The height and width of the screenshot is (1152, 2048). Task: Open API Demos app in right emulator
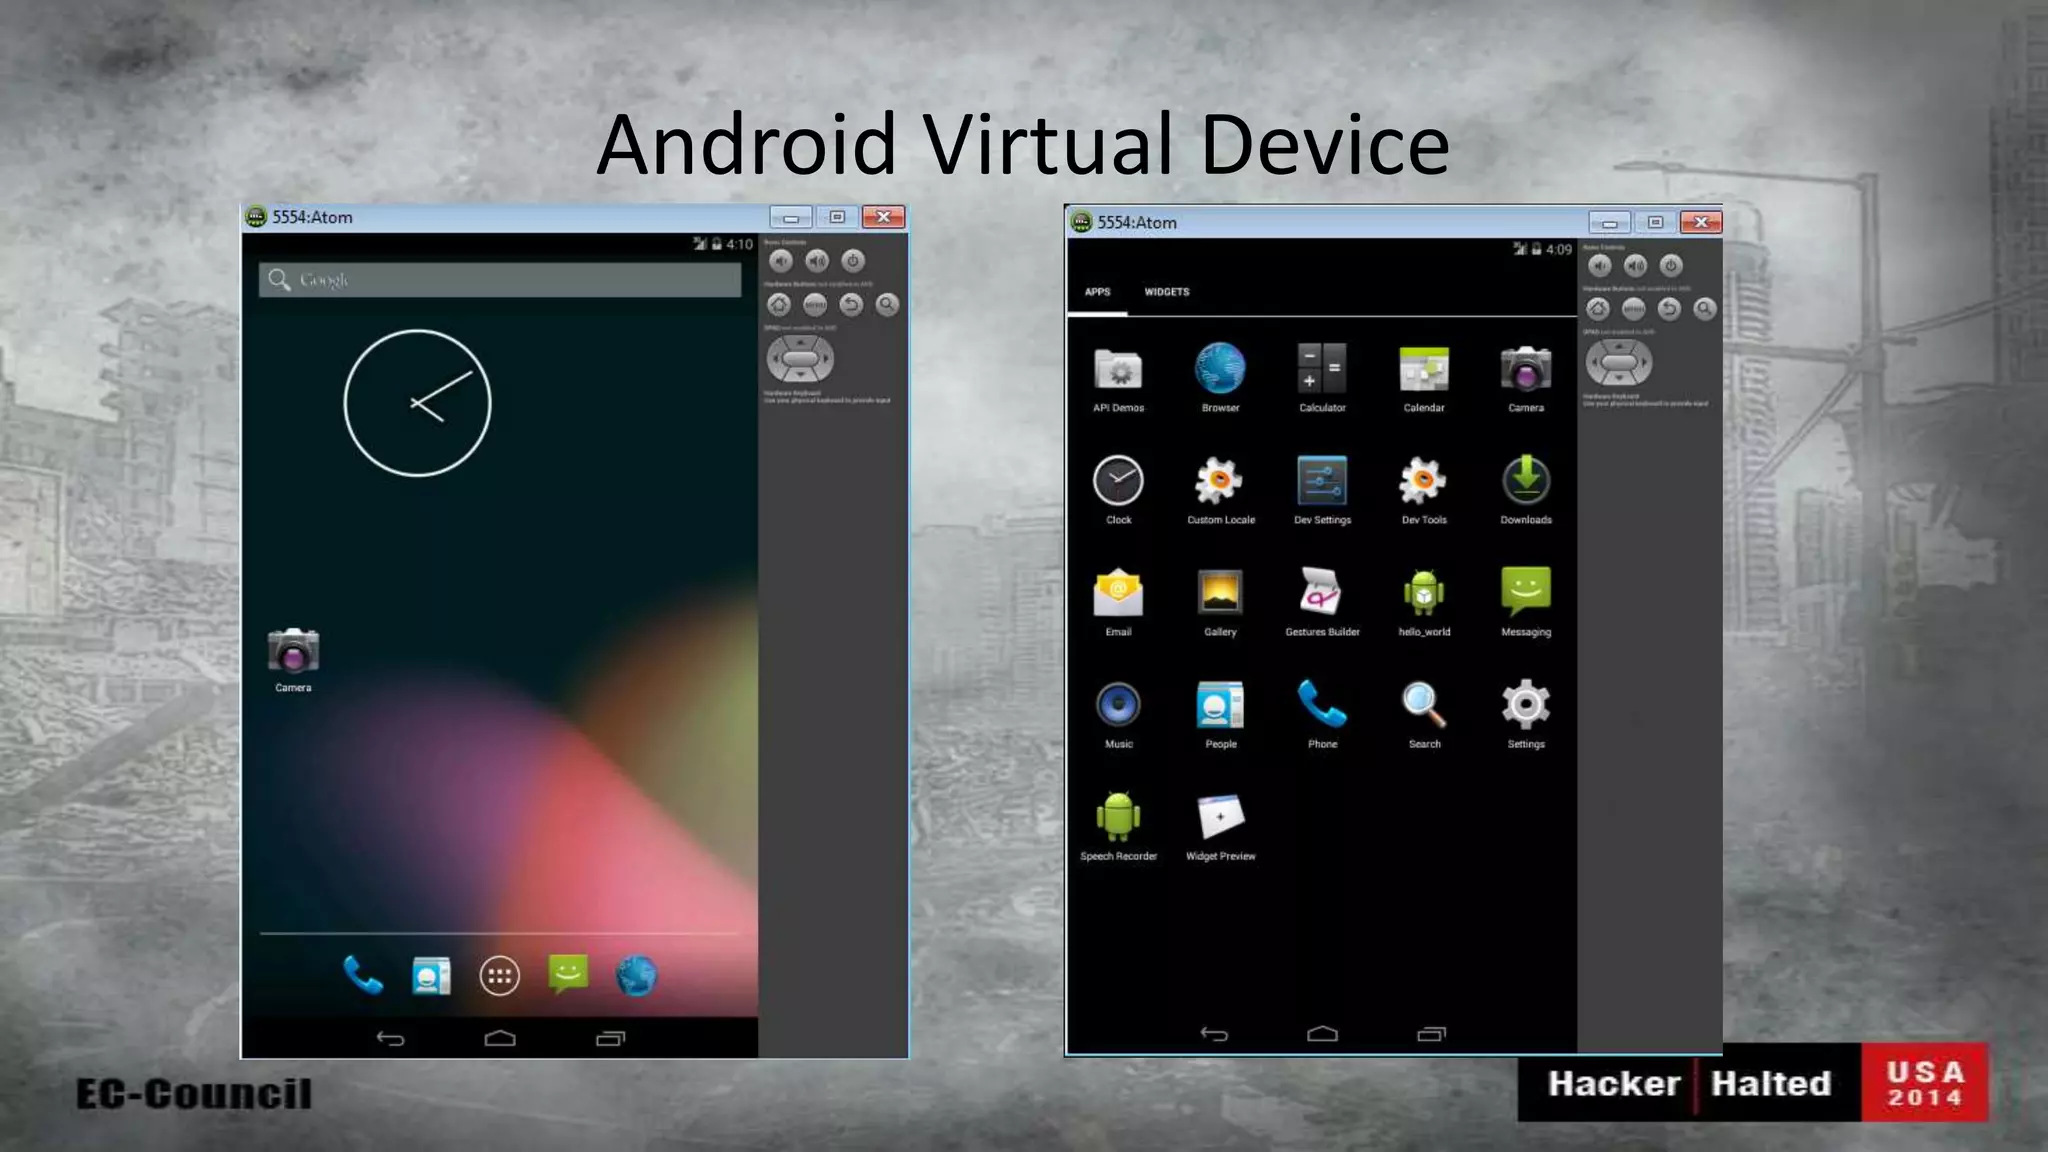click(1118, 380)
